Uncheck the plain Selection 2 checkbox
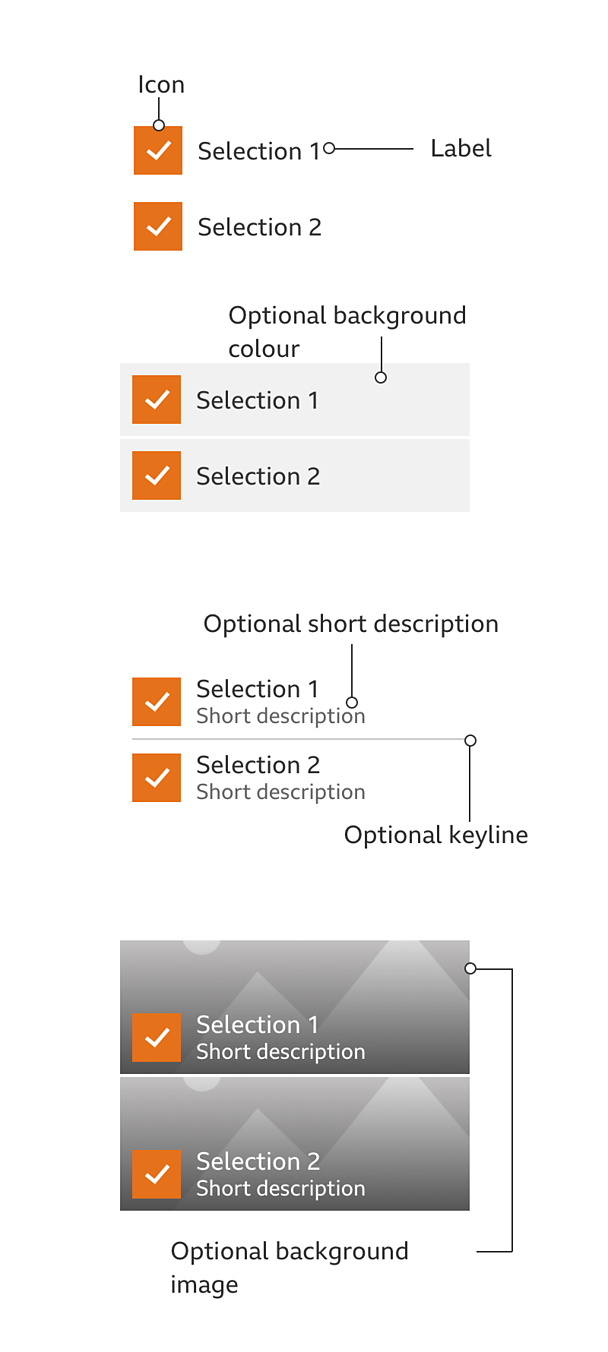Viewport: 608px width, 1352px height. (158, 226)
